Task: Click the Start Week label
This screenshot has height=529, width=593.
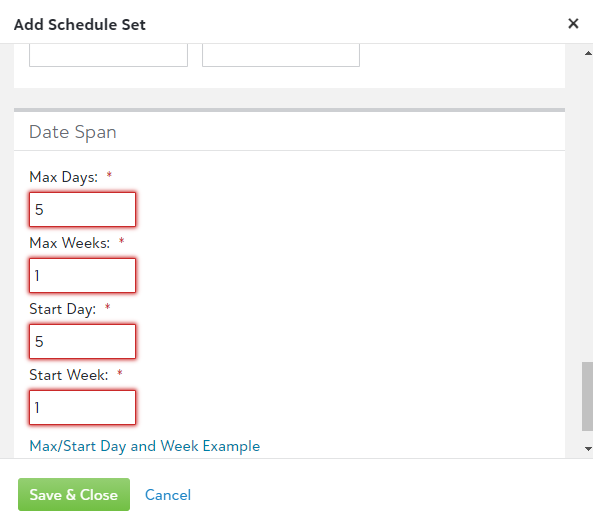Action: tap(69, 375)
